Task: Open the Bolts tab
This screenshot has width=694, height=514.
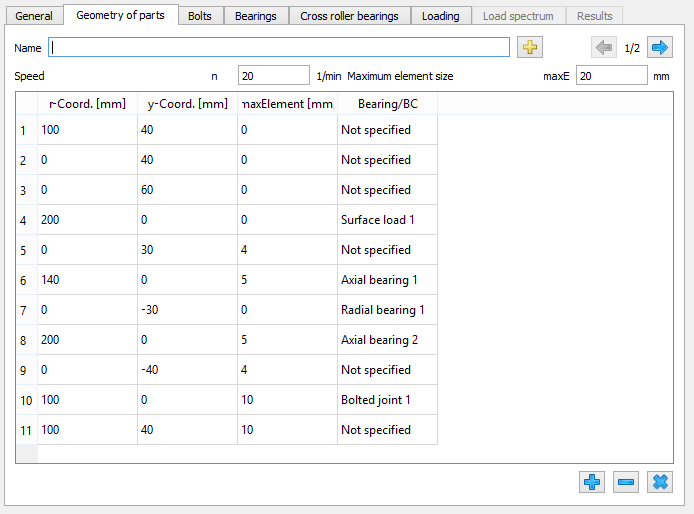Action: pyautogui.click(x=200, y=16)
